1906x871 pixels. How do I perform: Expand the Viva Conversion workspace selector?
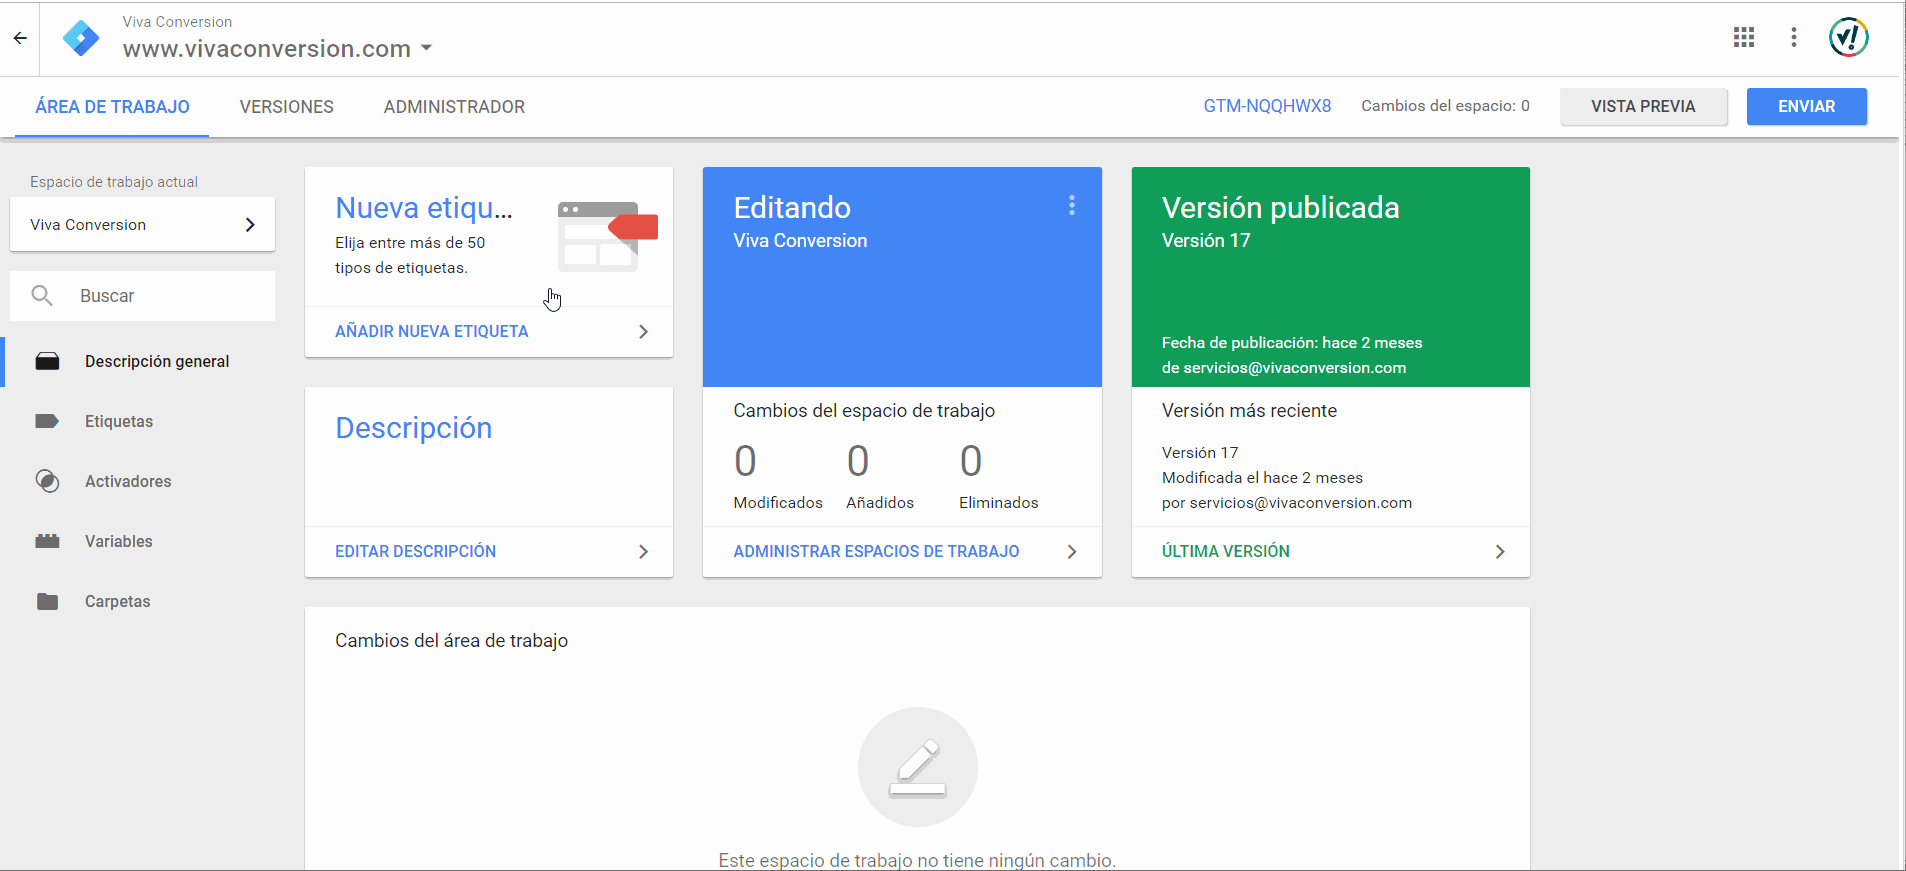(x=142, y=225)
